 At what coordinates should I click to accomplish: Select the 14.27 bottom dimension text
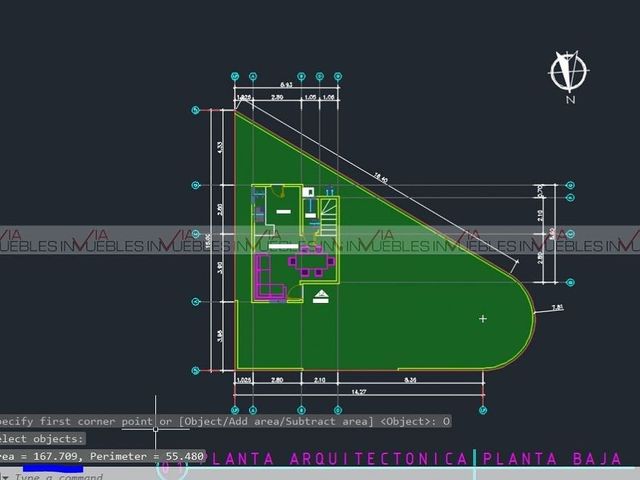pos(359,392)
